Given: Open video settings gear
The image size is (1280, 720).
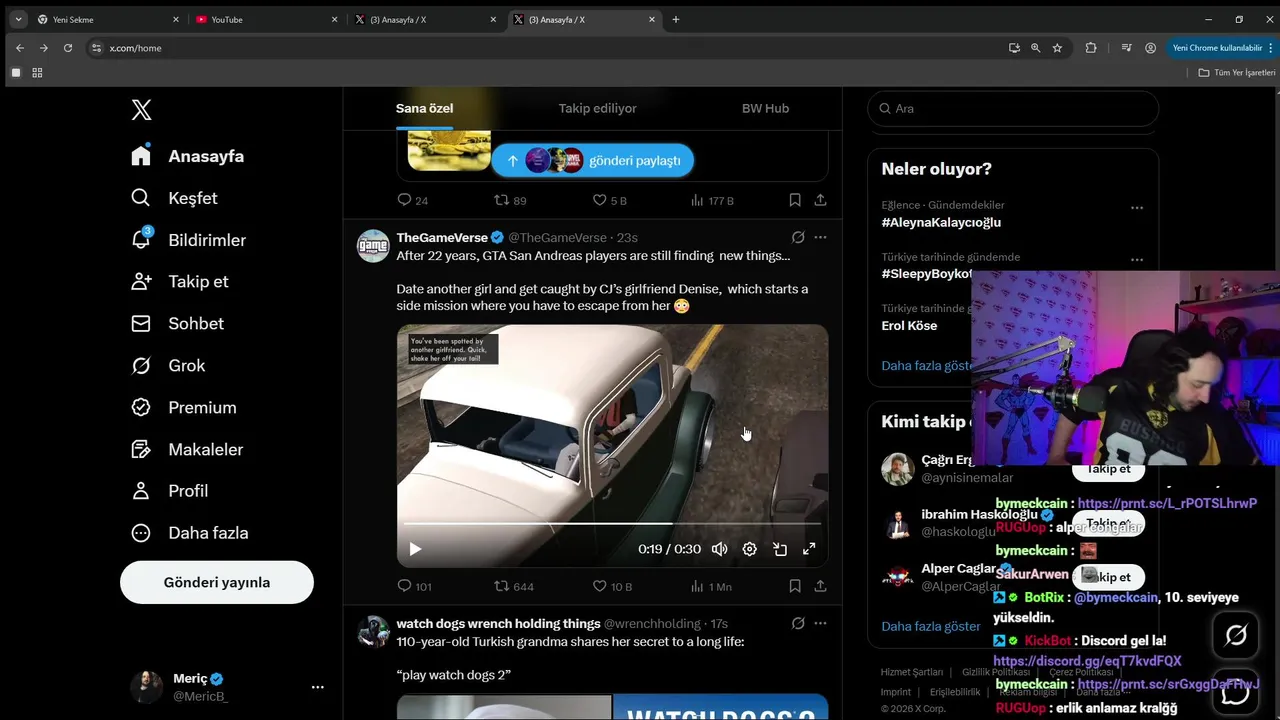Looking at the screenshot, I should (749, 549).
